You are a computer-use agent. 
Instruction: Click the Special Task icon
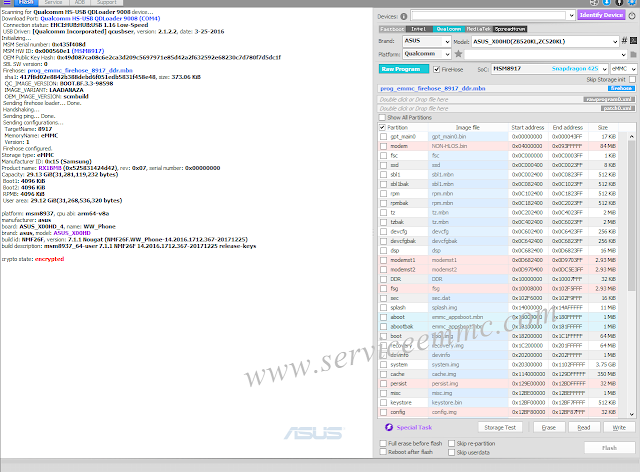pyautogui.click(x=389, y=427)
